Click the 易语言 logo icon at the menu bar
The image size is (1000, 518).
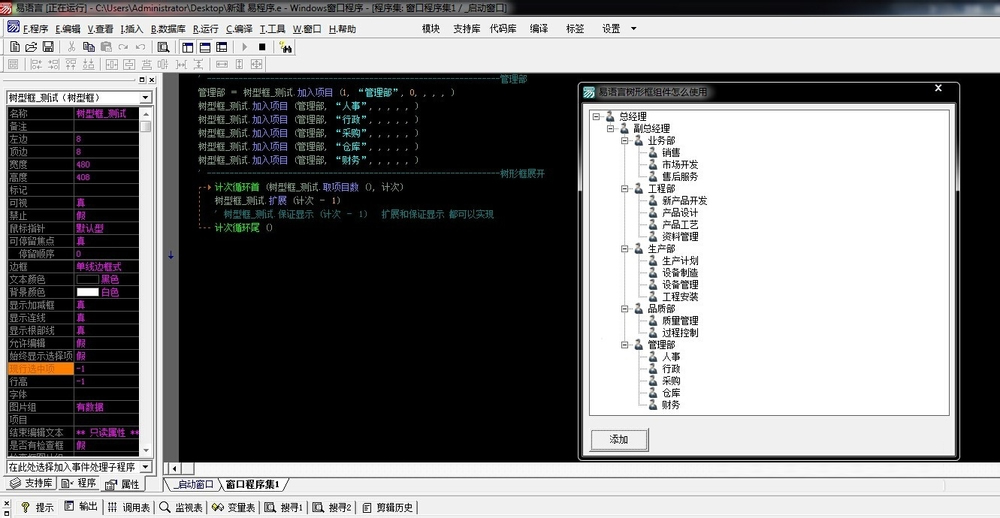[13, 27]
